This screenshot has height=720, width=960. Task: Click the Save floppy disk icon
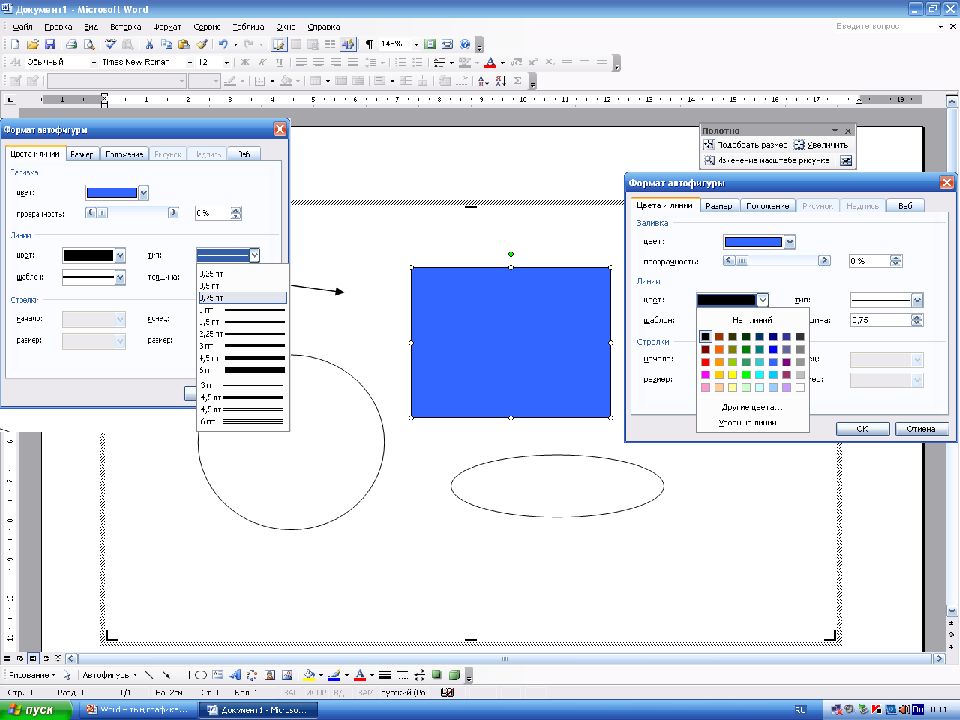point(50,44)
